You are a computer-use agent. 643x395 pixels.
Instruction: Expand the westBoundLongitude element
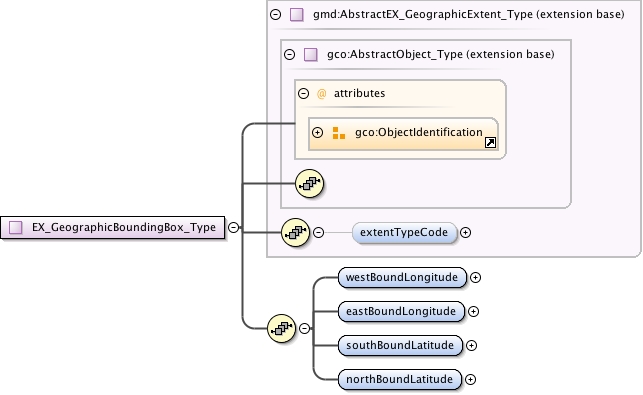475,278
